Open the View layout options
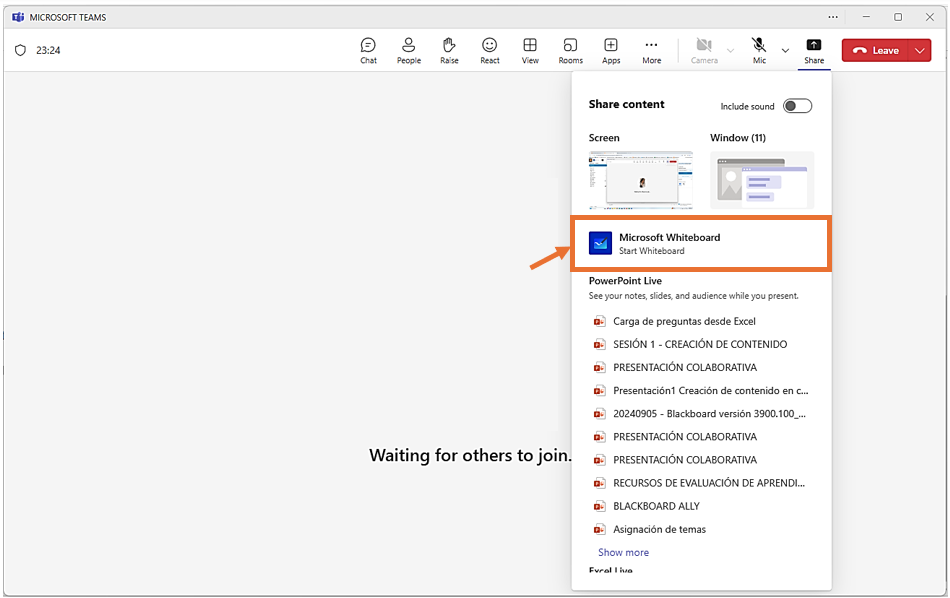Screen dimensions: 950x598 [530, 50]
